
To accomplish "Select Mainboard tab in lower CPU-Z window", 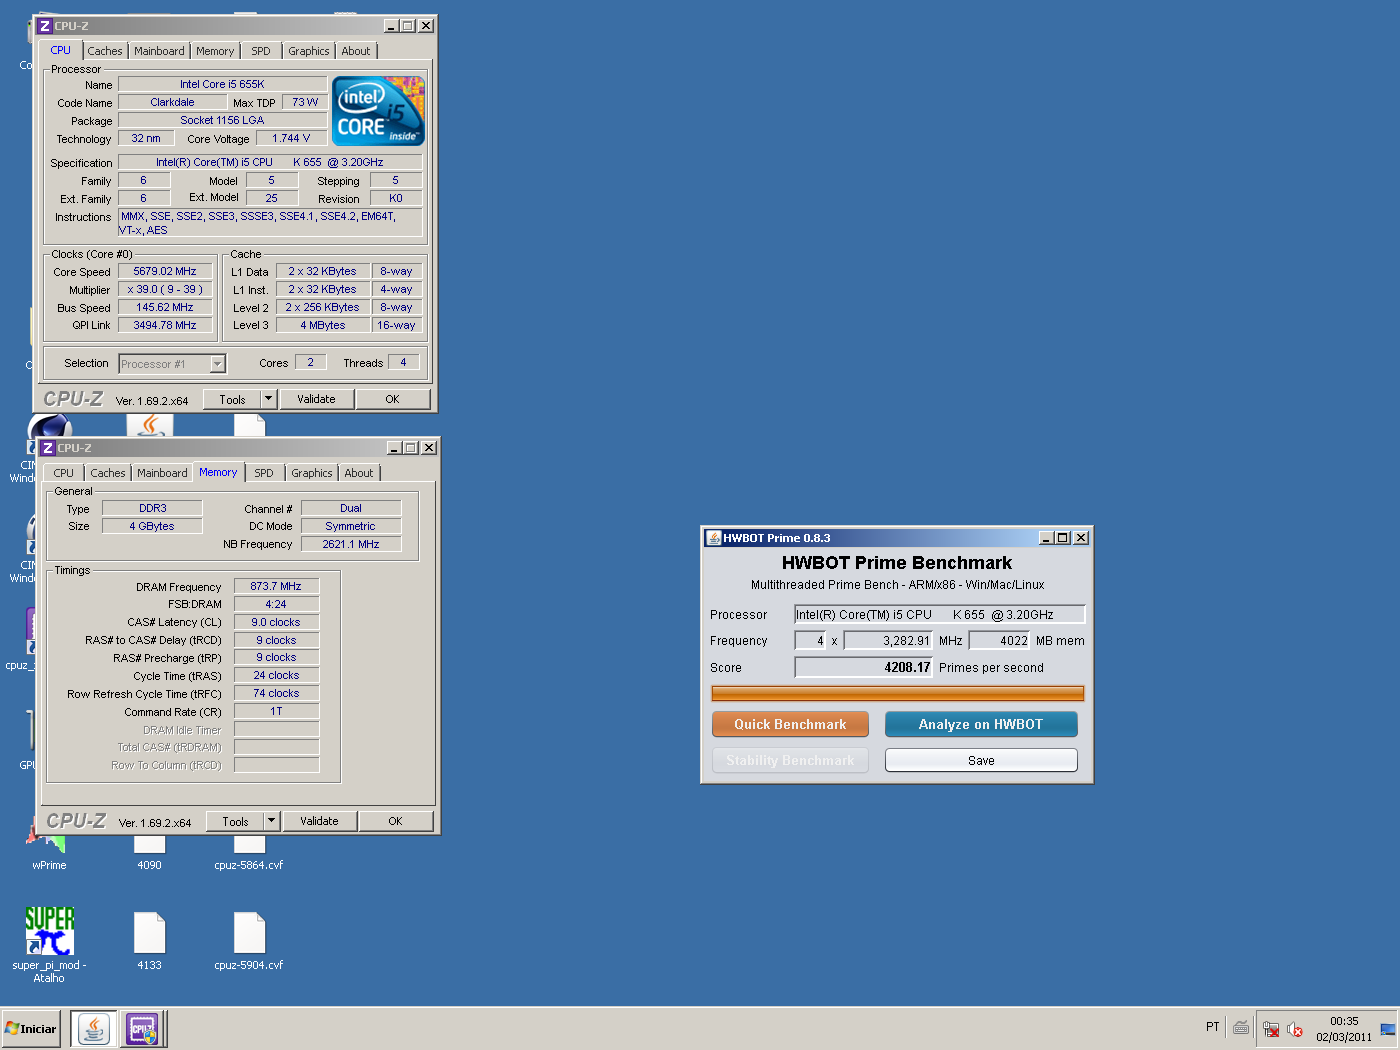I will (x=162, y=473).
